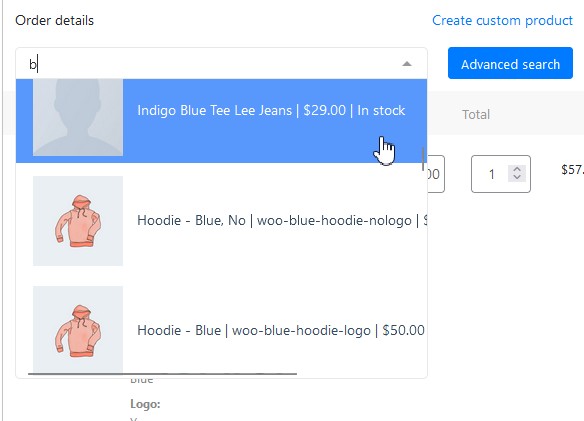Click the silhouette placeholder image for Indigo Blue Tee

click(x=78, y=117)
